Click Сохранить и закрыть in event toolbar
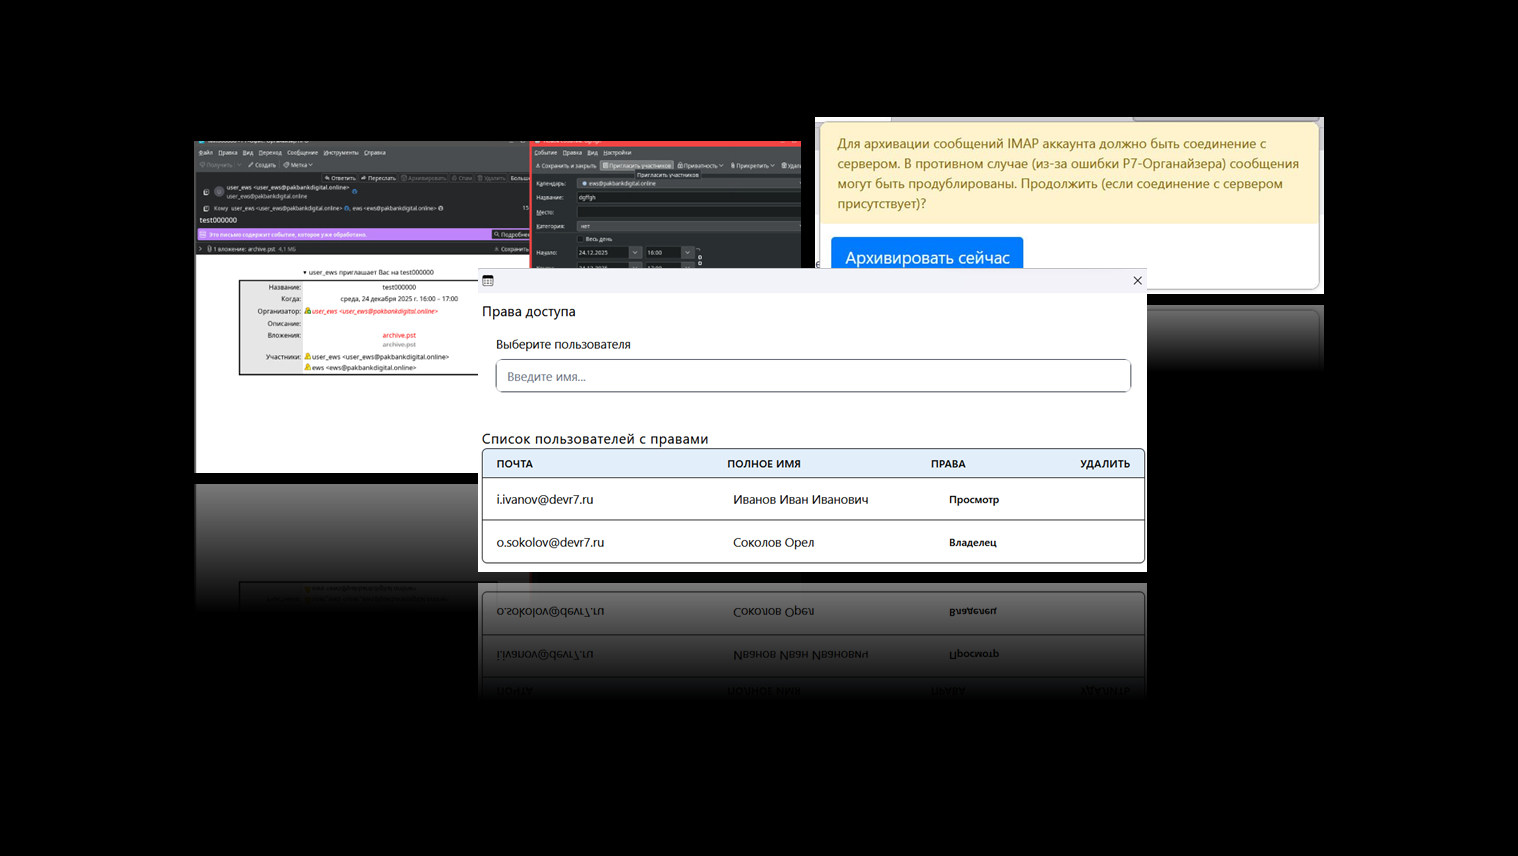Viewport: 1518px width, 856px height. pos(565,166)
